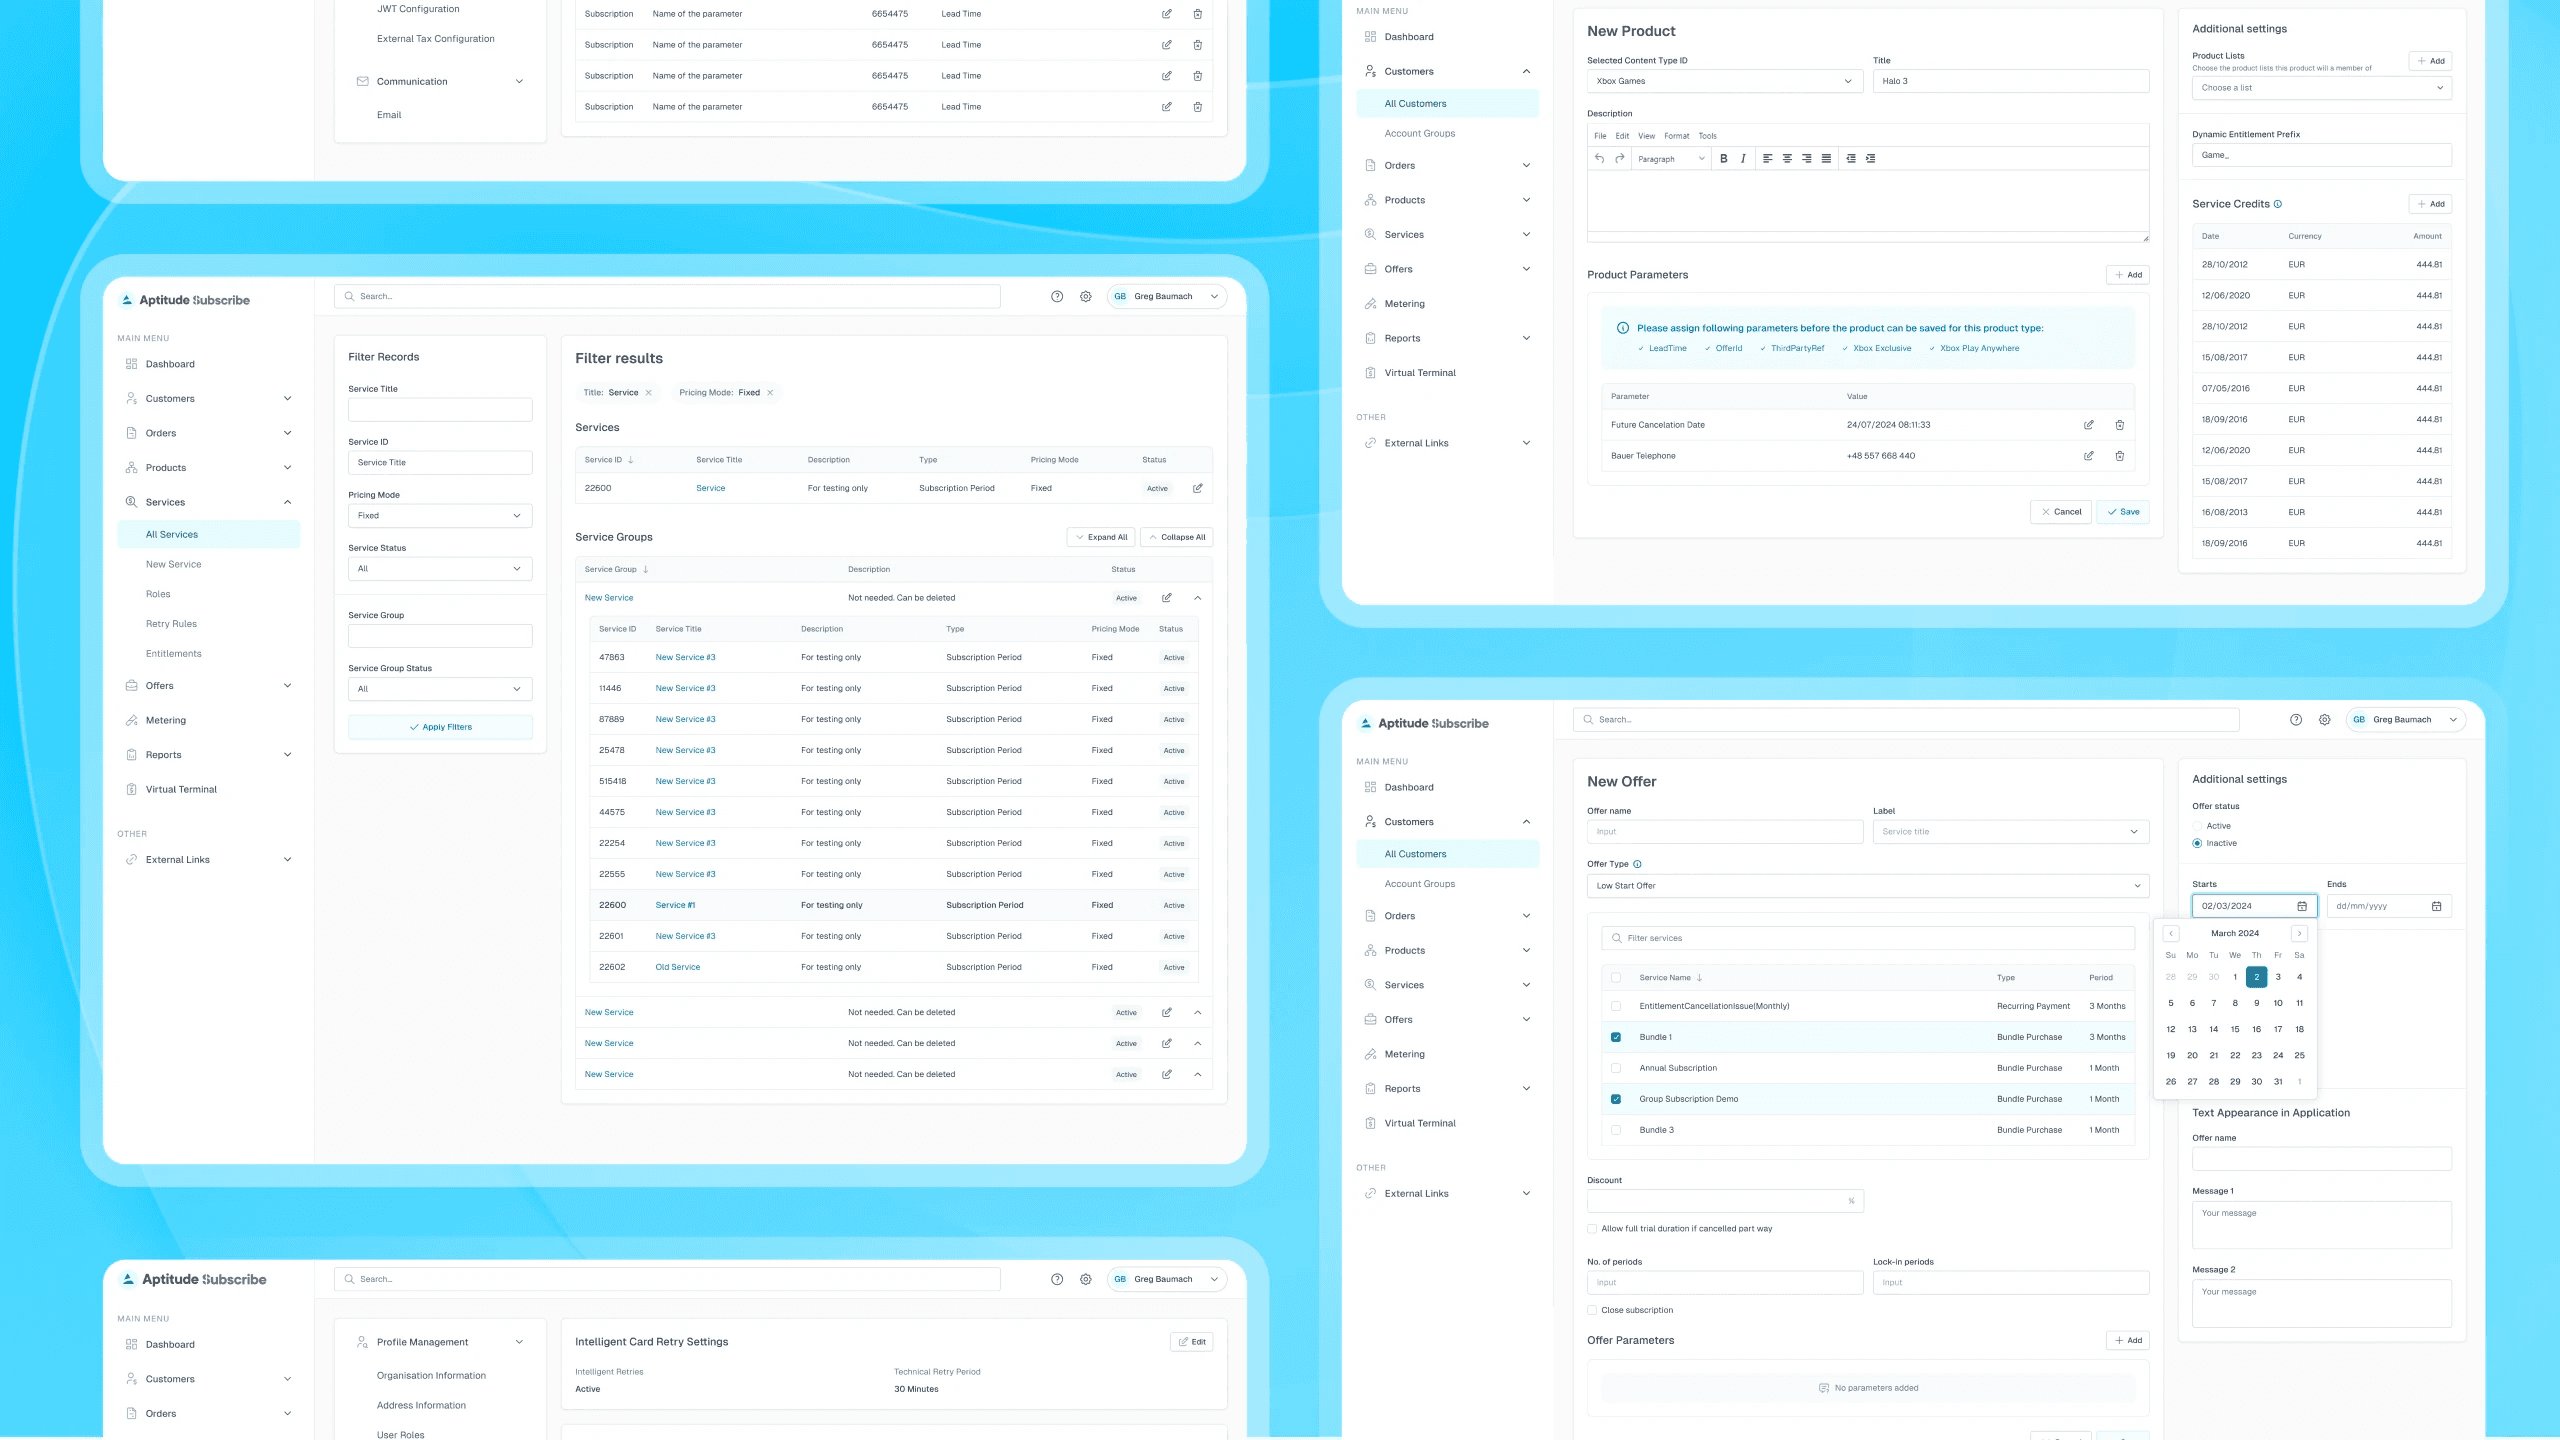Check the Annual Subscription service checkbox
This screenshot has height=1440, width=2560.
click(1616, 1068)
